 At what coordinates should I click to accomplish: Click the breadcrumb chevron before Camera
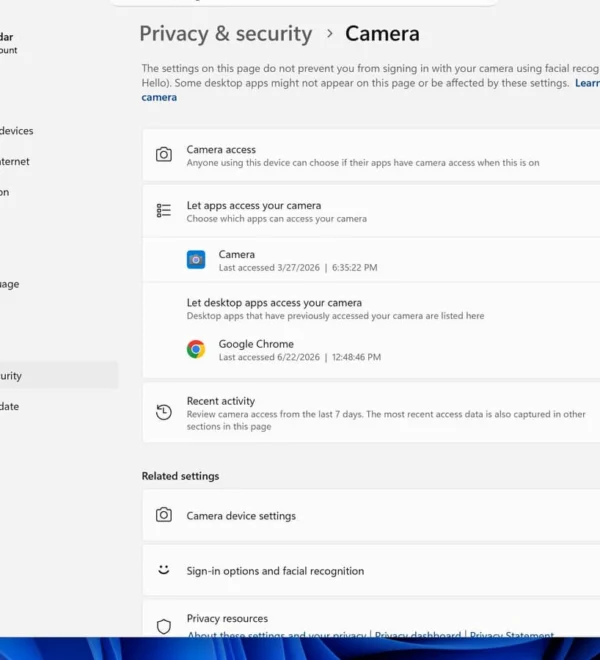coord(330,33)
